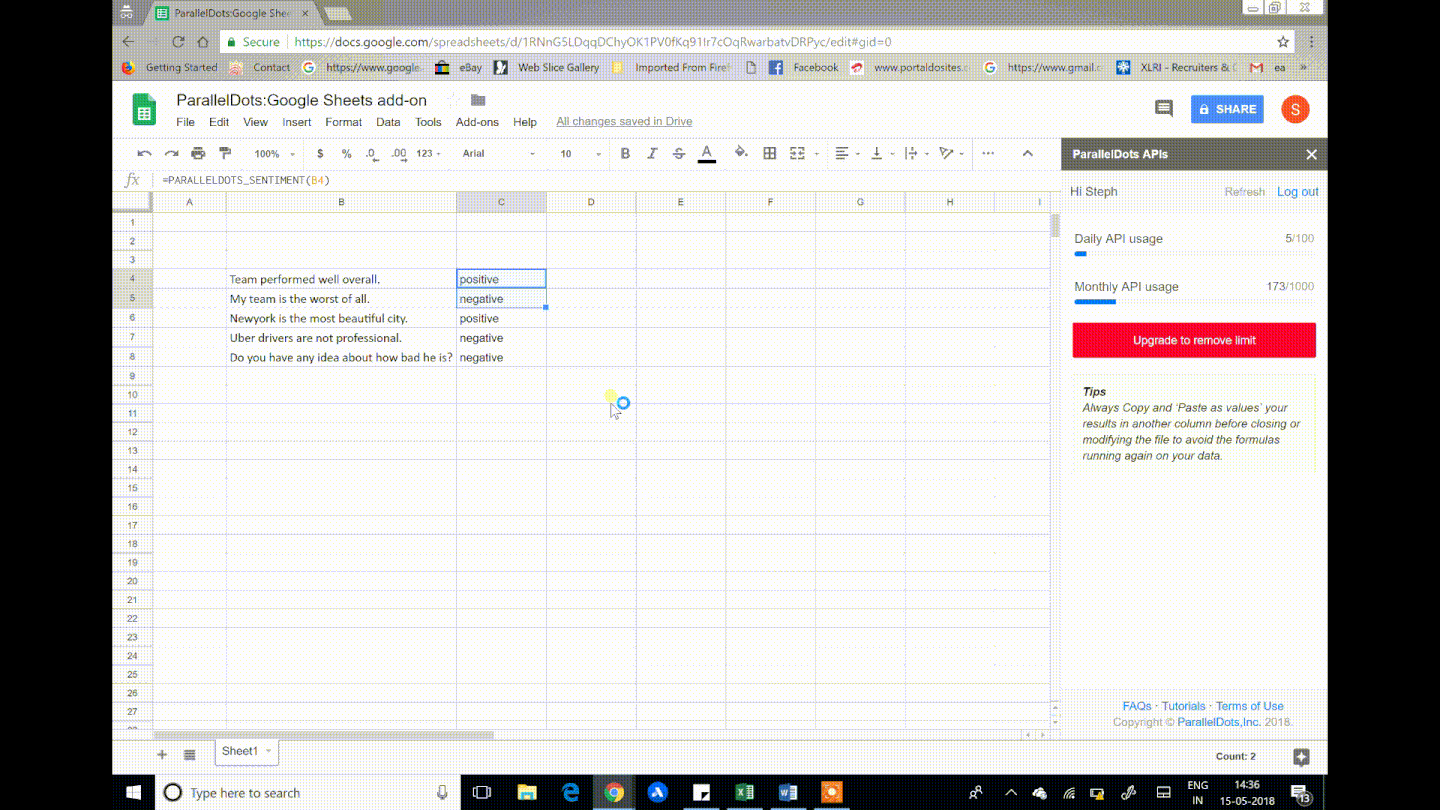Open the File menu
Viewport: 1440px width, 810px height.
[x=185, y=122]
